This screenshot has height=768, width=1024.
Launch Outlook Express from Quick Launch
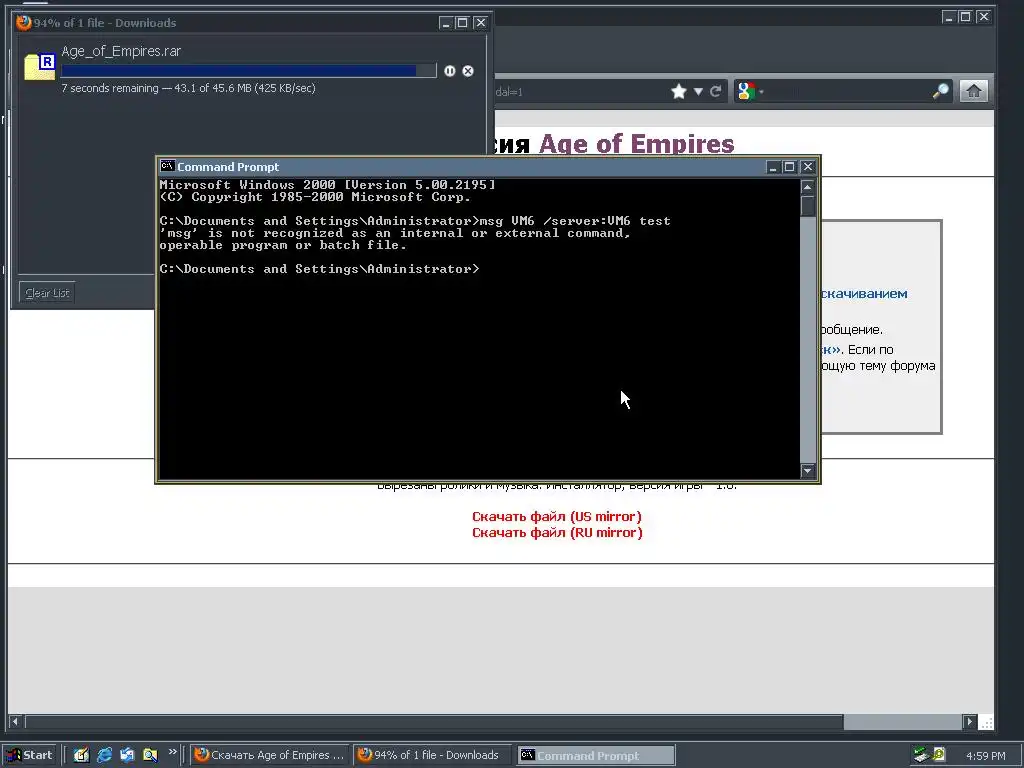(x=127, y=755)
